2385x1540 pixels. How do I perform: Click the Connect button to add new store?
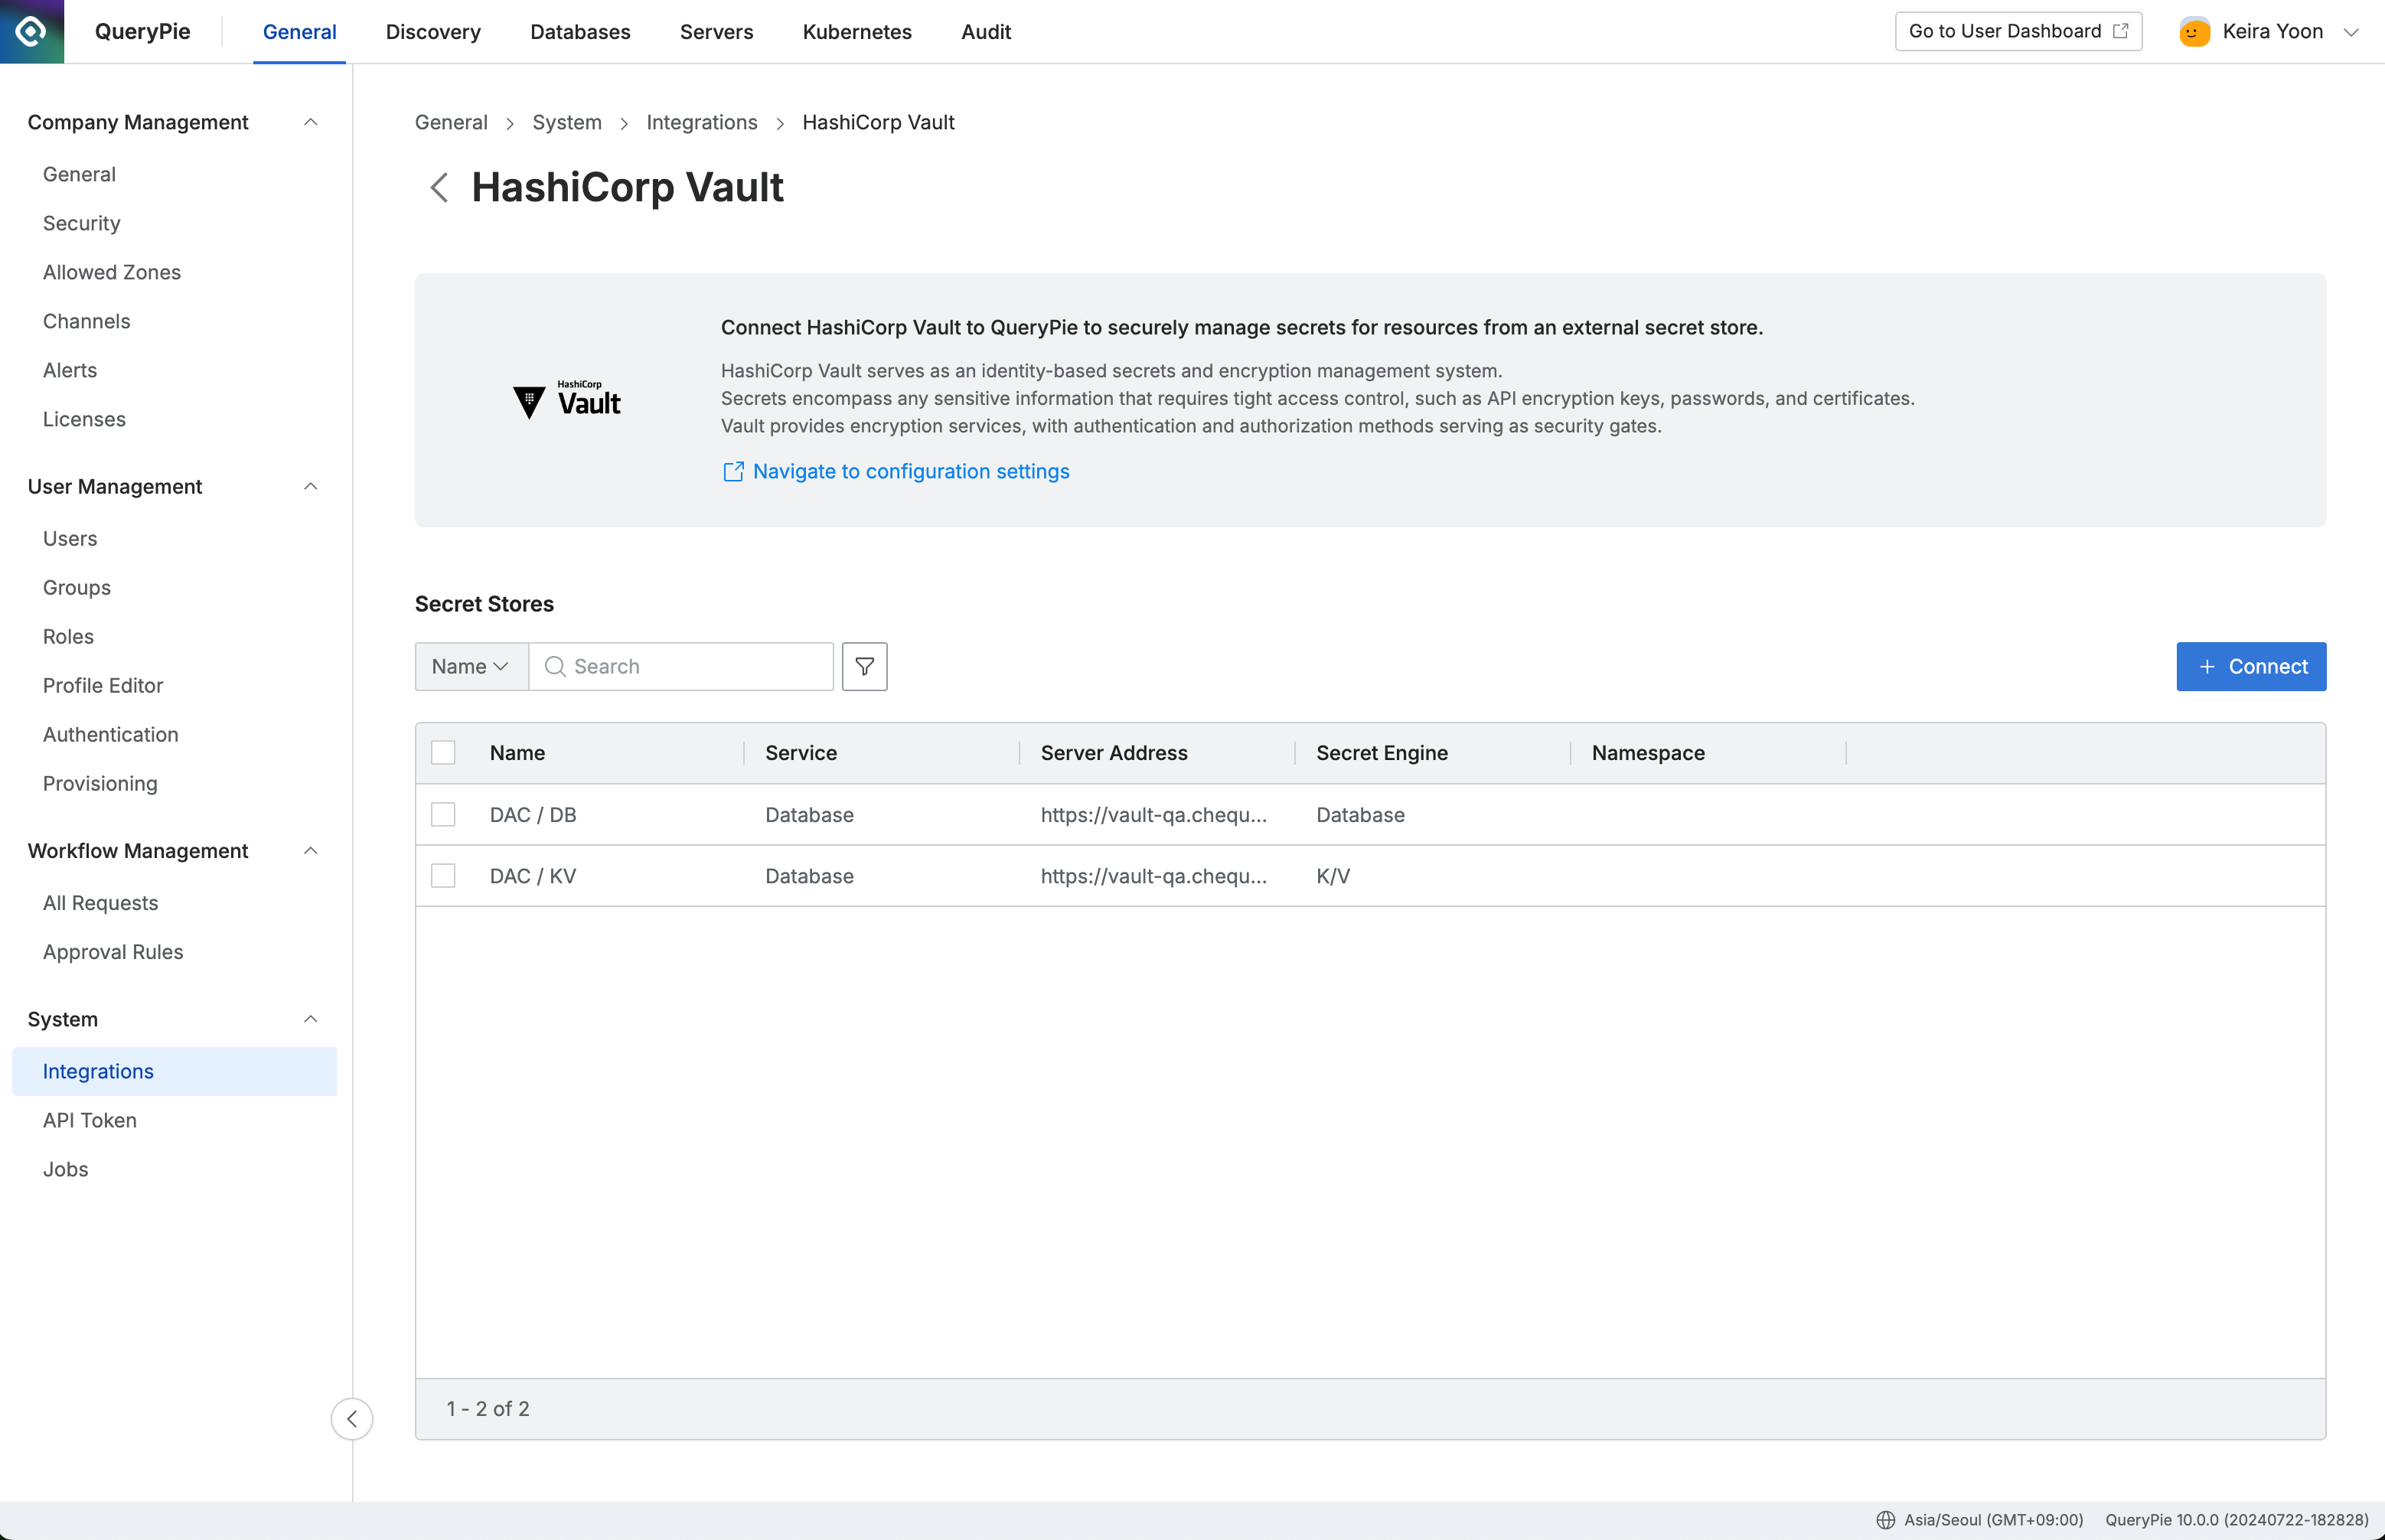2251,666
